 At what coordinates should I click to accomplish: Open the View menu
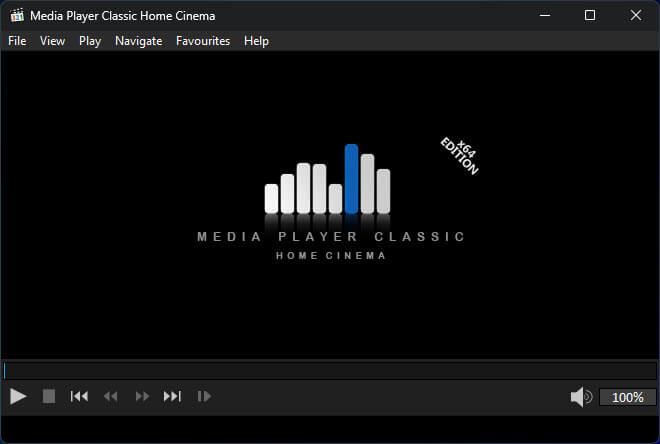(52, 41)
